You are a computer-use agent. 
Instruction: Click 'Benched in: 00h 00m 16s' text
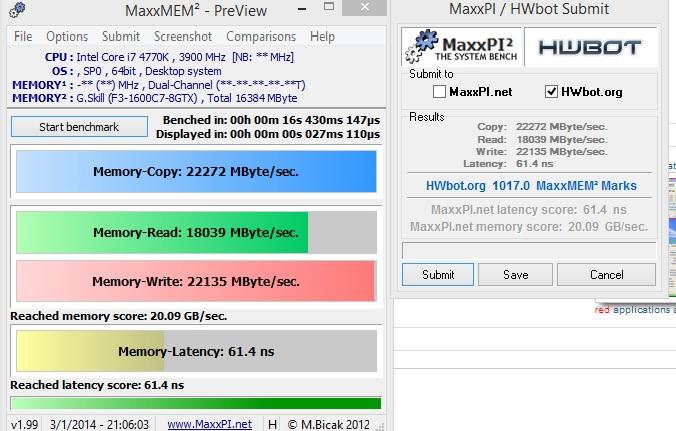click(x=272, y=120)
